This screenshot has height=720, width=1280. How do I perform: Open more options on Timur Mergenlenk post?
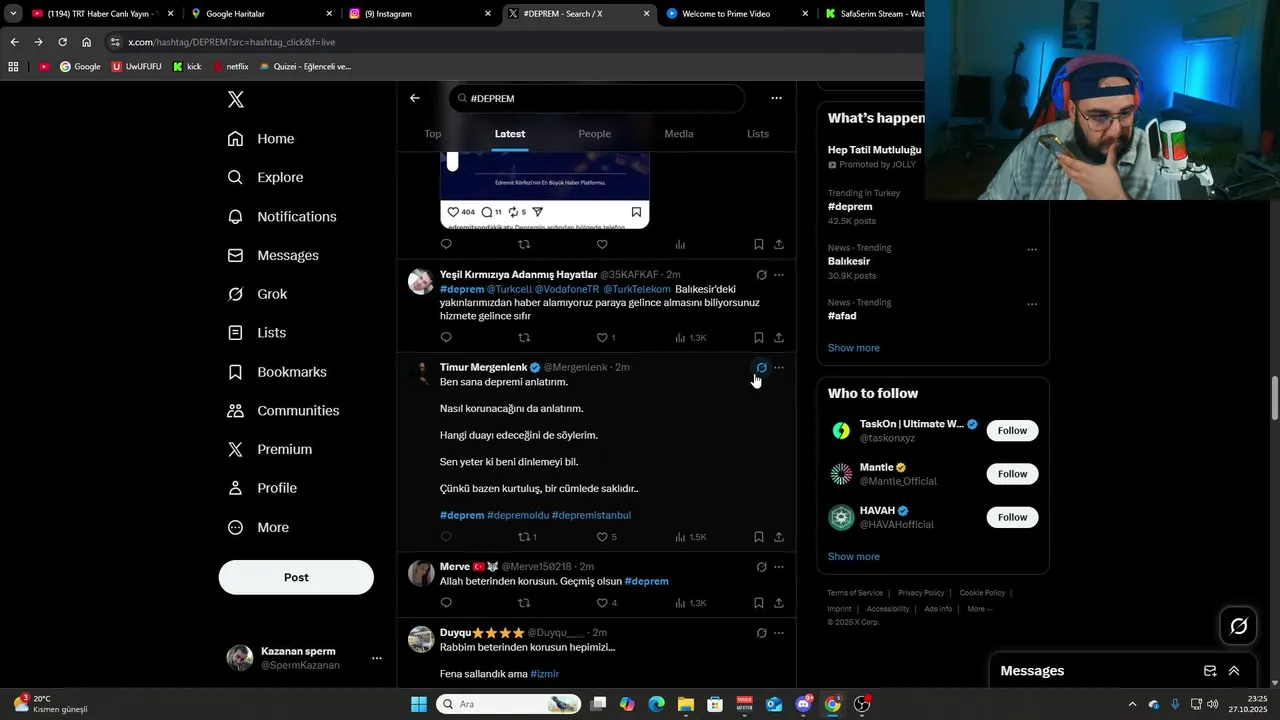[779, 368]
